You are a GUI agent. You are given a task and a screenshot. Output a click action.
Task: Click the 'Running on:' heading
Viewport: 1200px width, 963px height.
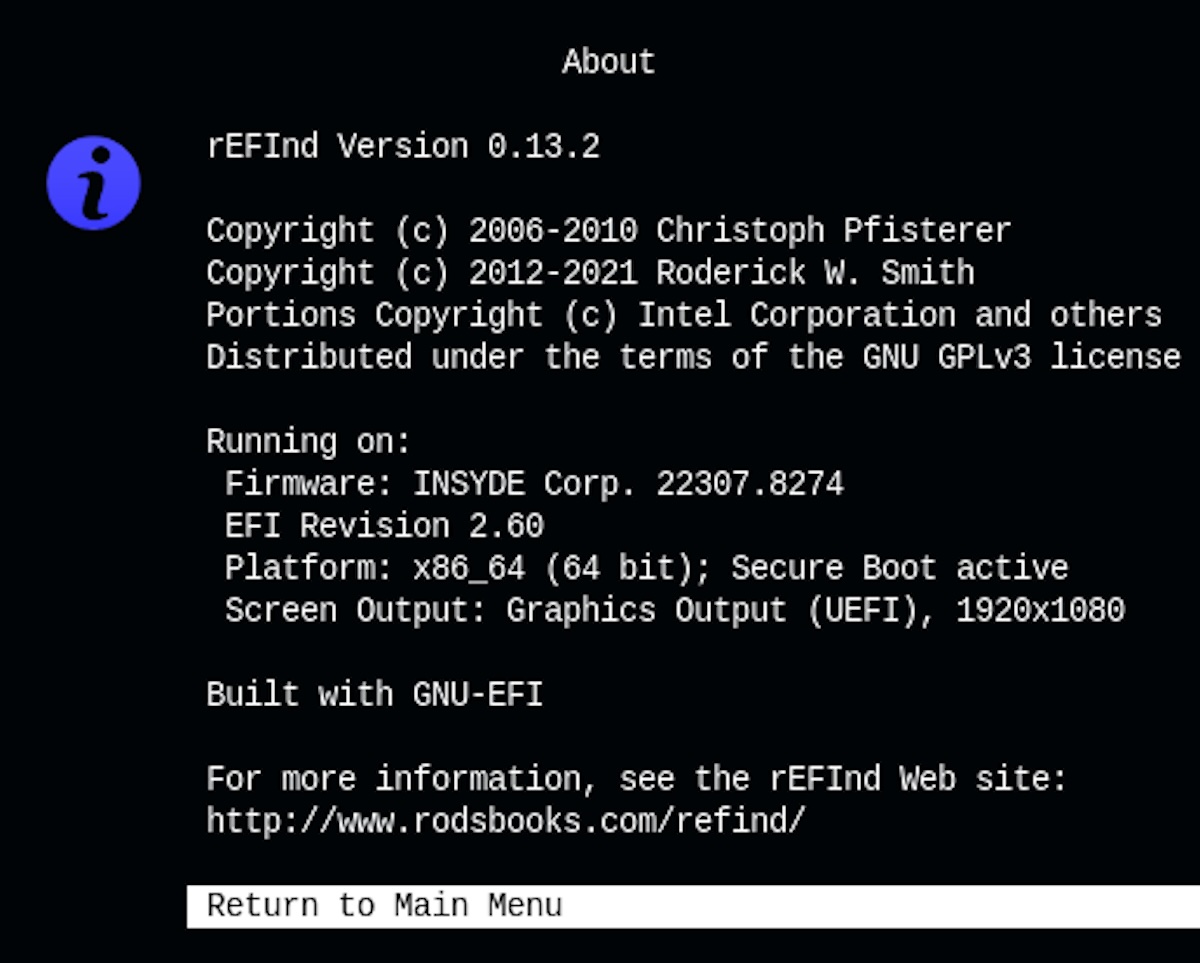coord(308,441)
